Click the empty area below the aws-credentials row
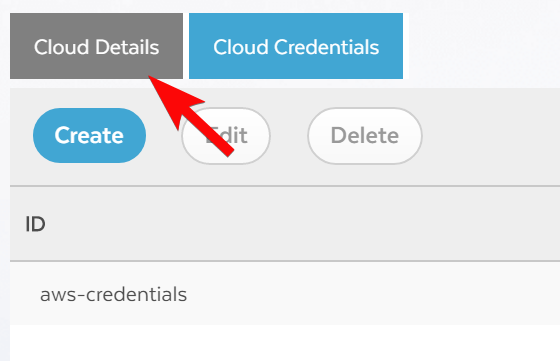560x361 pixels. [285, 343]
